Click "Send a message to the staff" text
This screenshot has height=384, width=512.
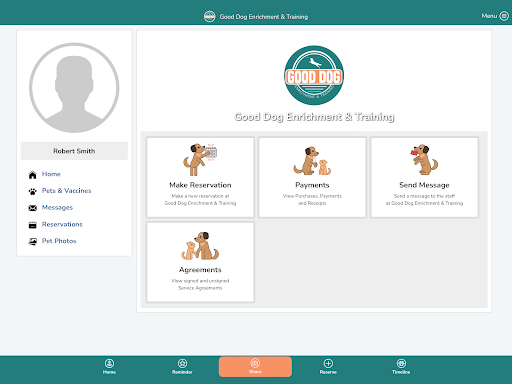click(424, 196)
